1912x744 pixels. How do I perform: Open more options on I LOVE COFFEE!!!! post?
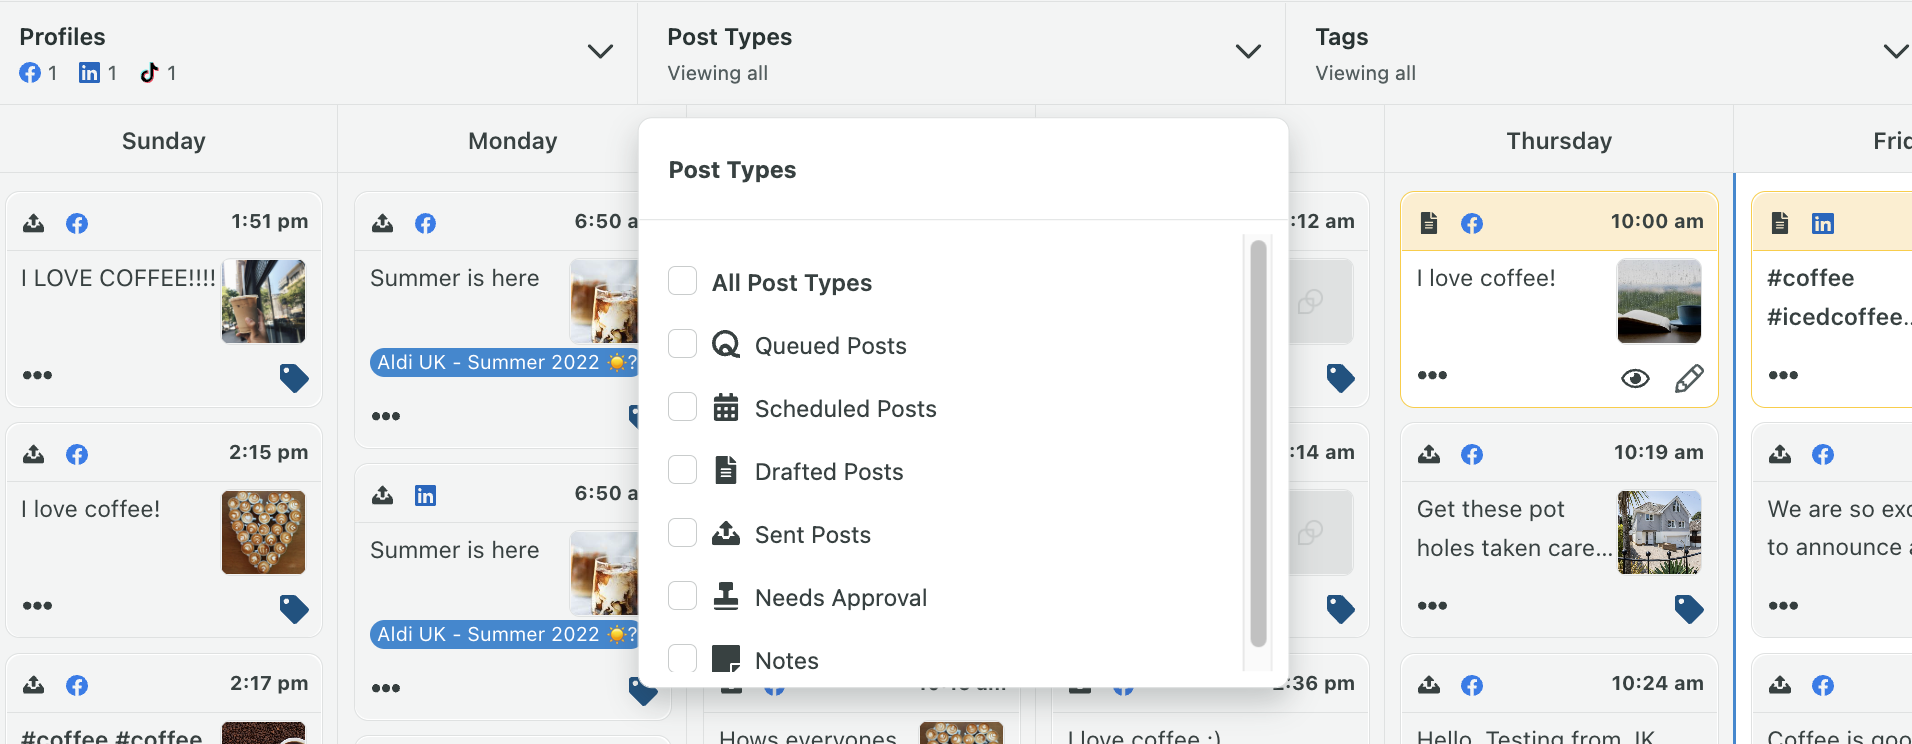pyautogui.click(x=37, y=375)
